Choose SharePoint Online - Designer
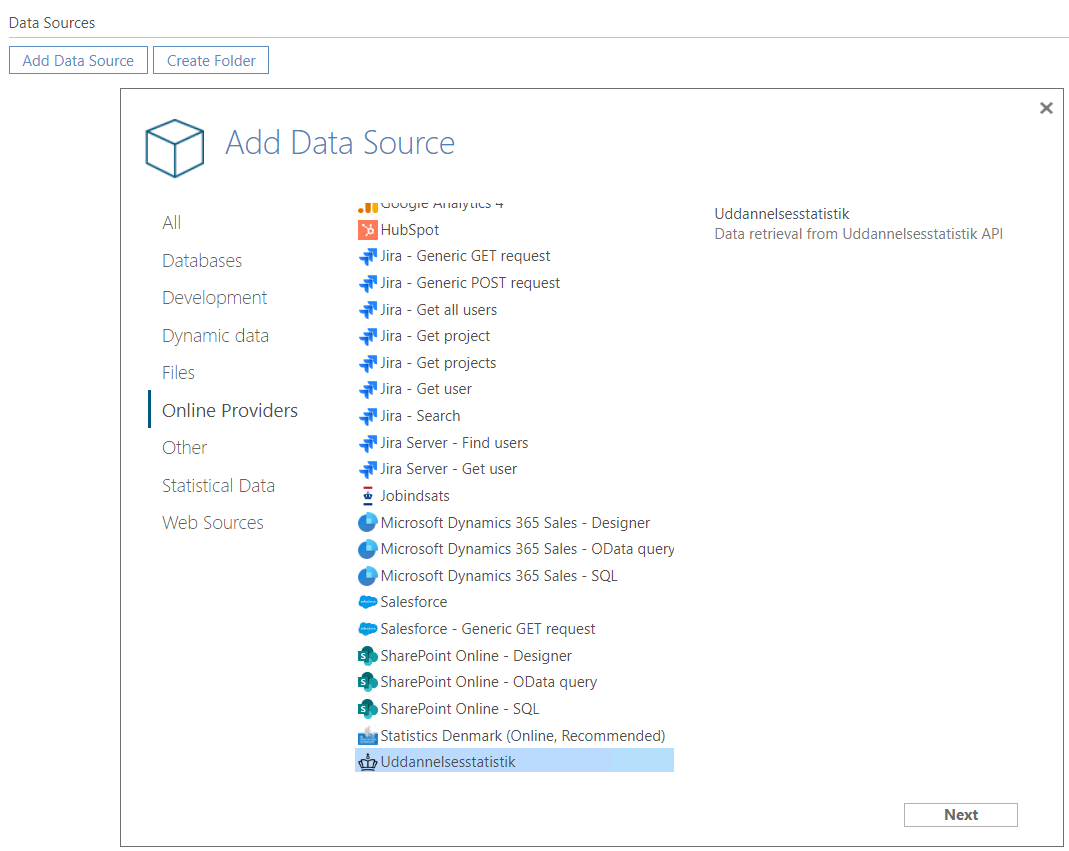This screenshot has width=1069, height=851. (x=476, y=656)
